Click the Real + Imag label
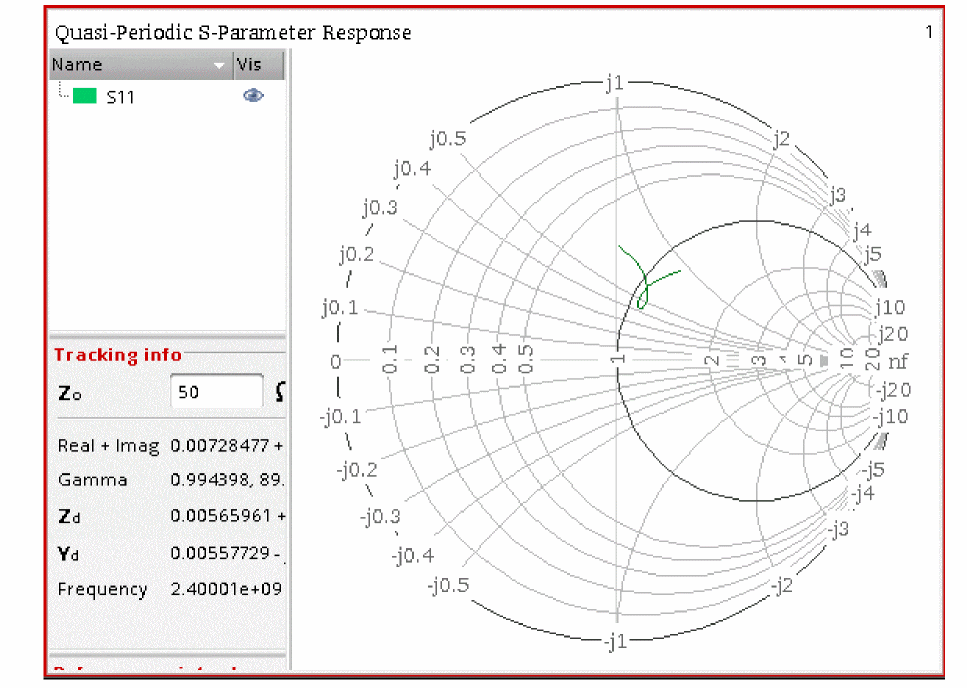The width and height of the screenshot is (967, 688). 108,446
